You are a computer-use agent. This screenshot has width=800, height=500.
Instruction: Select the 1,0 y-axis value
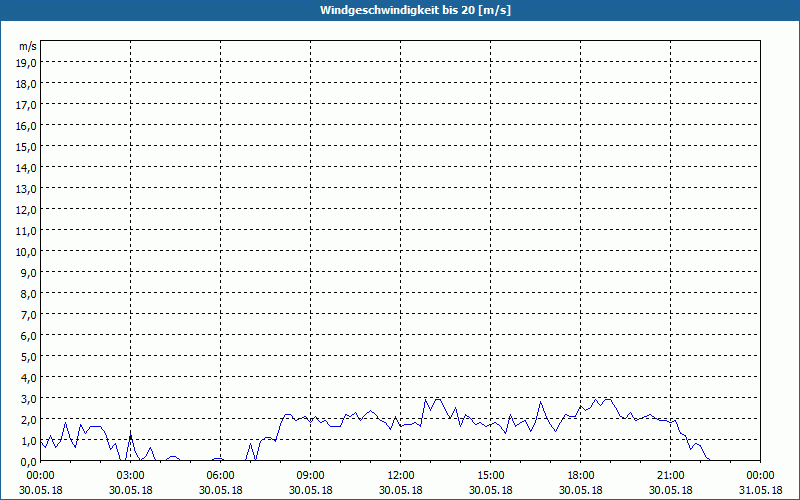pos(30,441)
